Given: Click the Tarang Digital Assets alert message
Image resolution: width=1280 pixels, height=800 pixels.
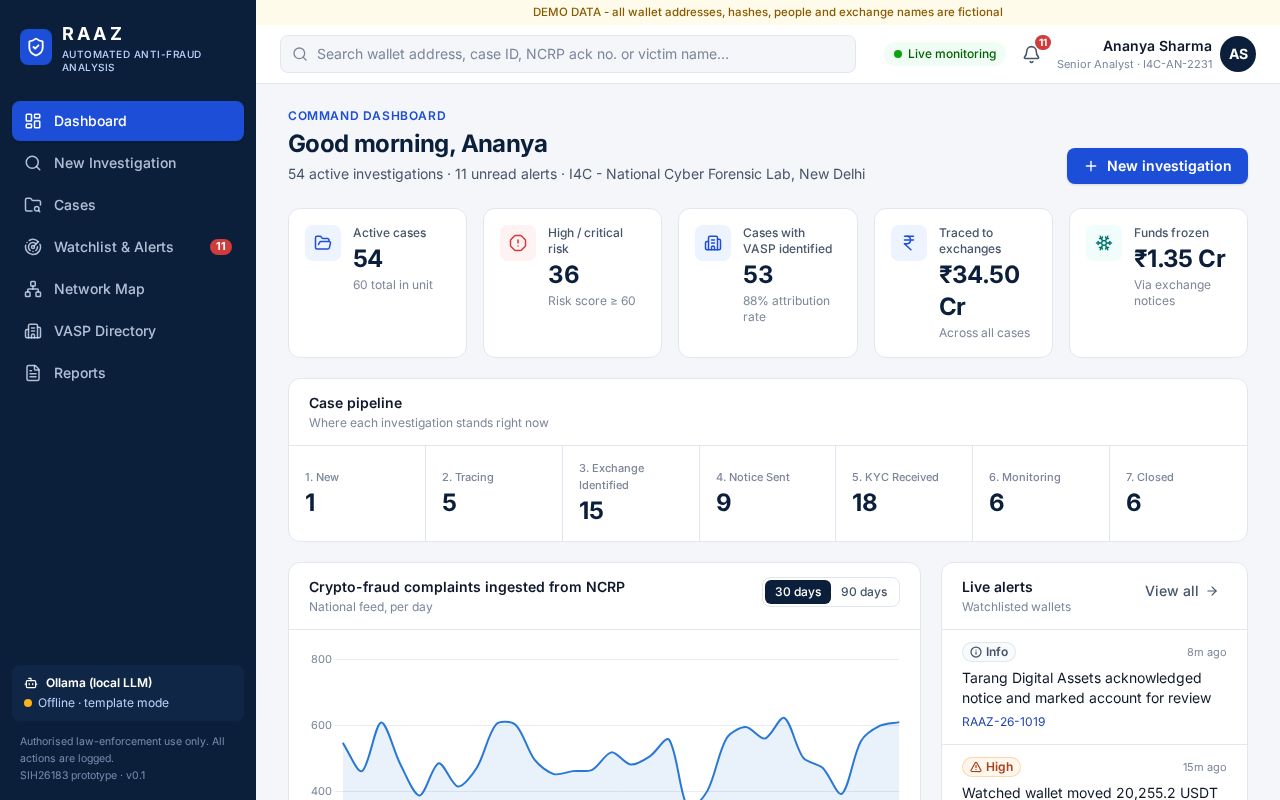Looking at the screenshot, I should tap(1086, 688).
